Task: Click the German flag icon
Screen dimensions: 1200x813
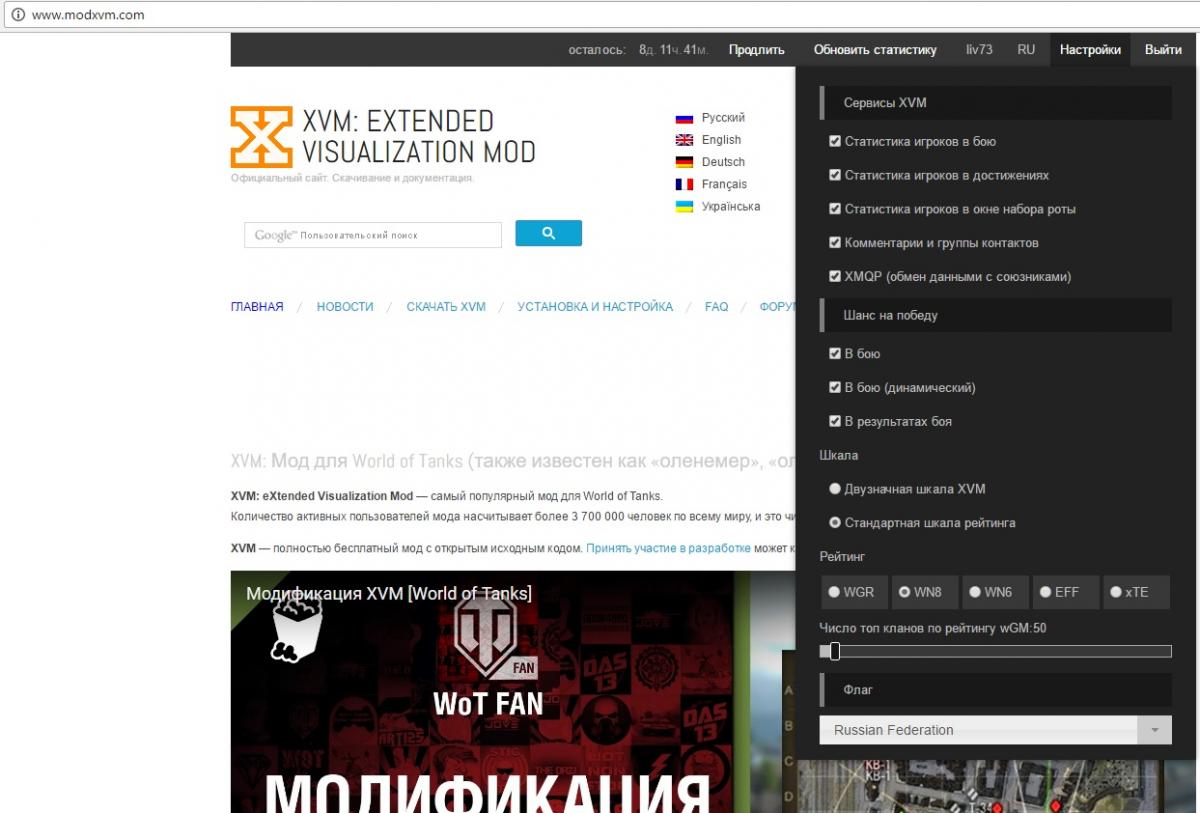Action: [x=685, y=162]
